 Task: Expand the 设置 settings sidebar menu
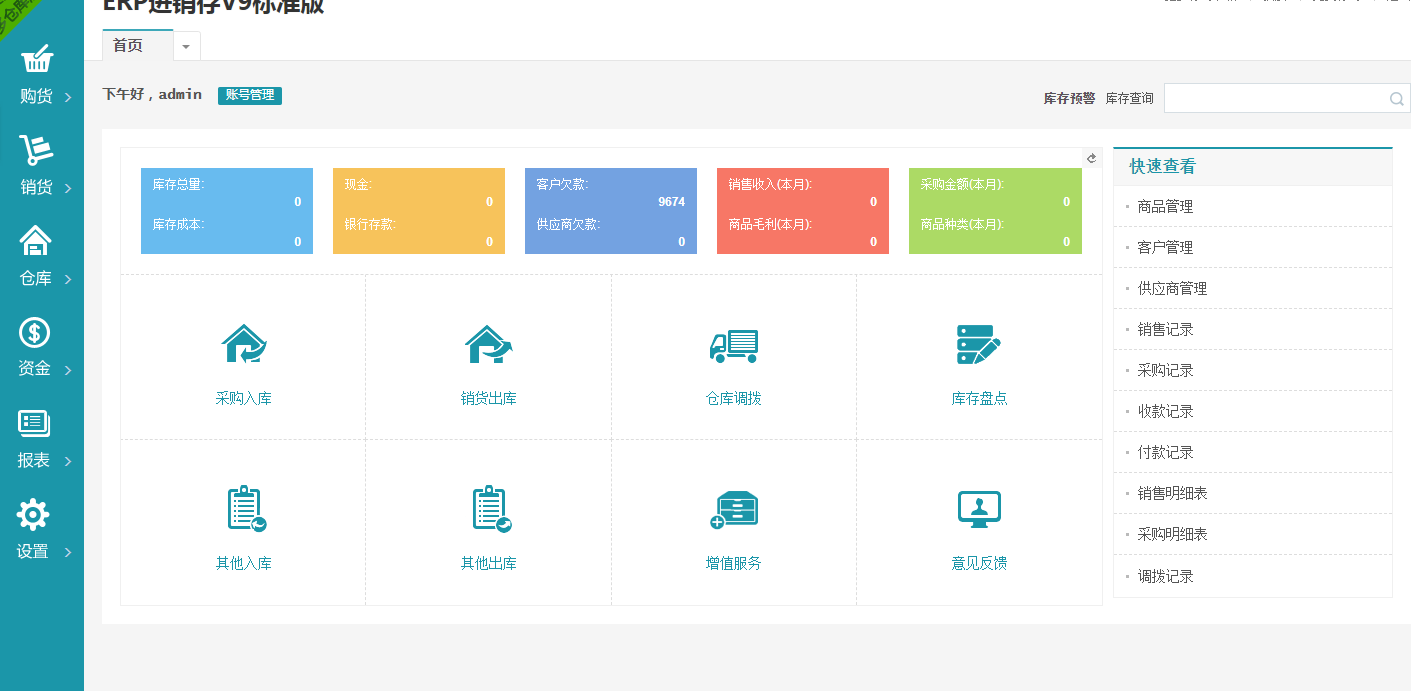point(40,530)
